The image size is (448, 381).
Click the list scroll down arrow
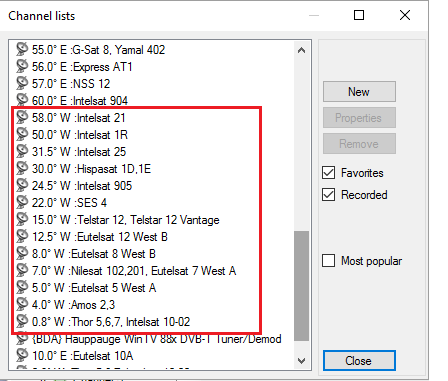(301, 361)
